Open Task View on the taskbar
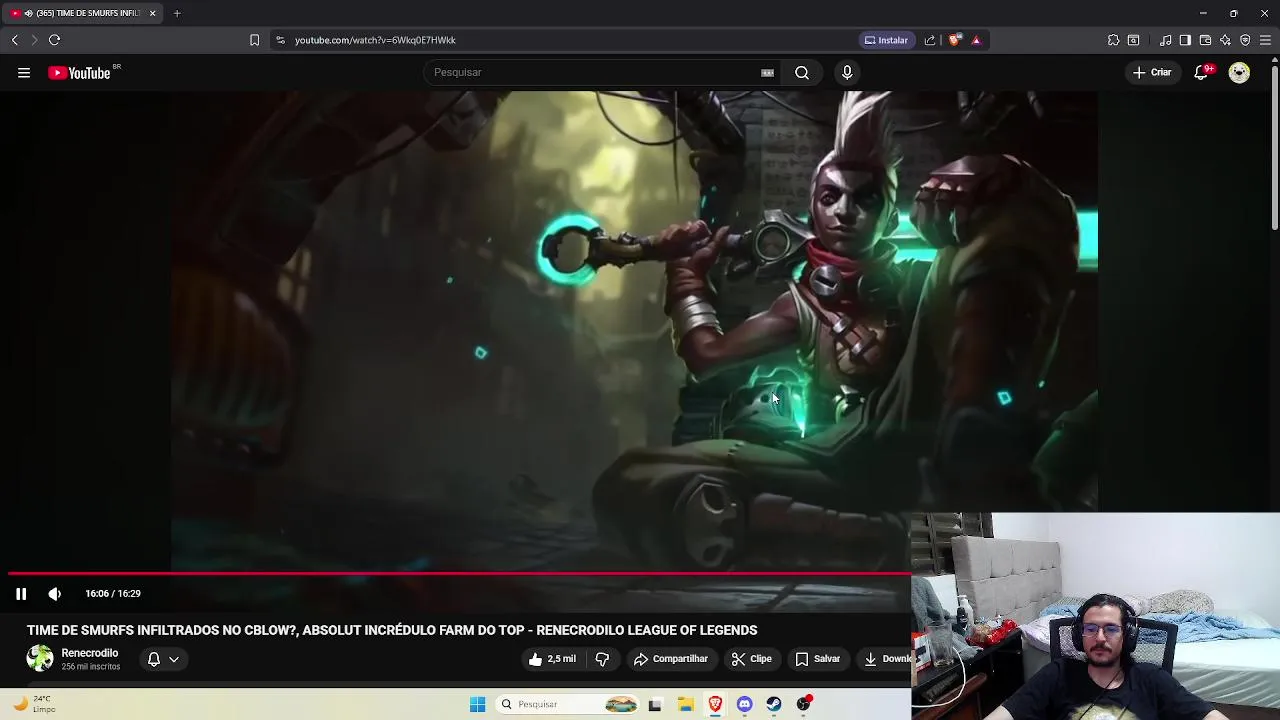 tap(655, 704)
